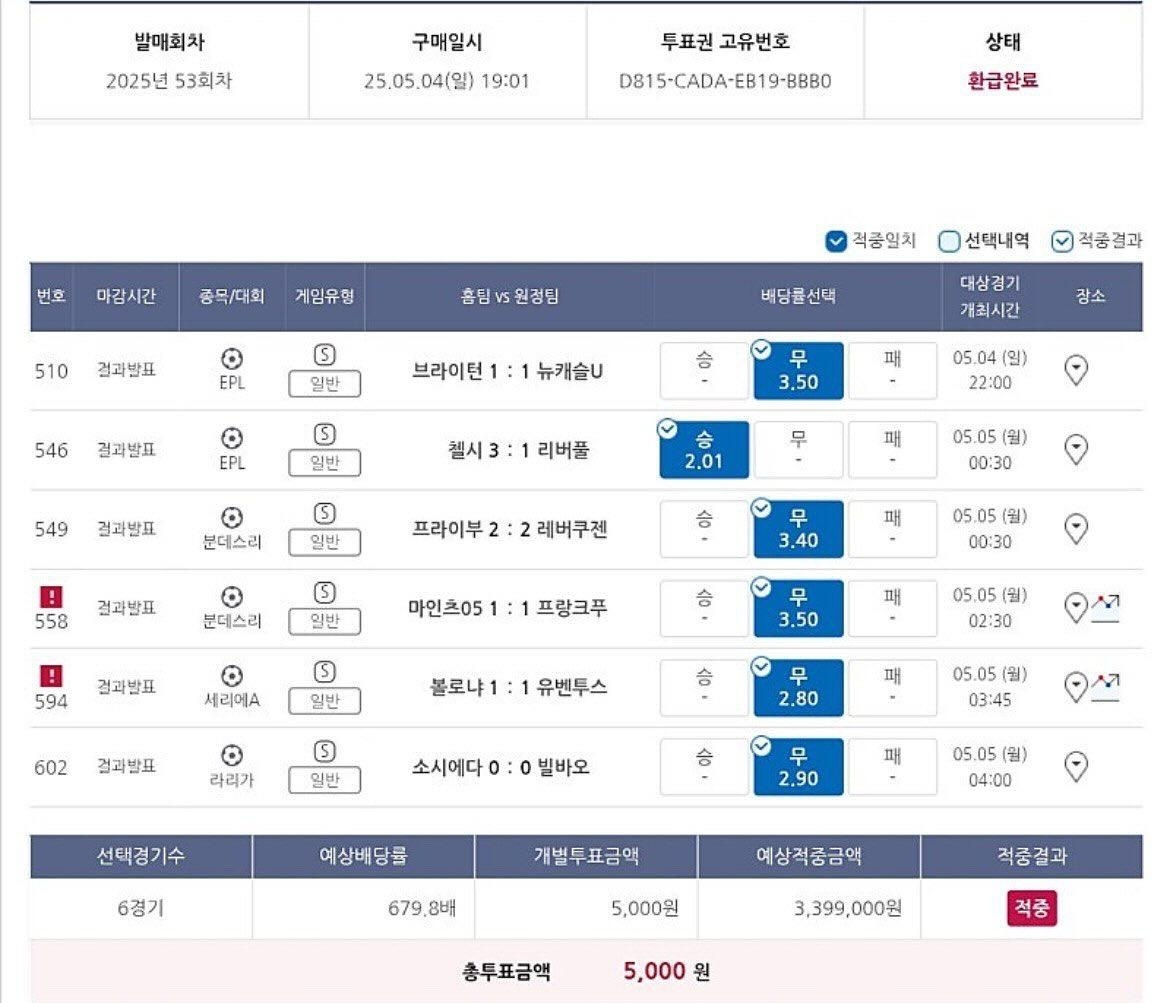Select the 승 2.01 odds for Chelsea match
This screenshot has height=1003, width=1170.
(704, 450)
